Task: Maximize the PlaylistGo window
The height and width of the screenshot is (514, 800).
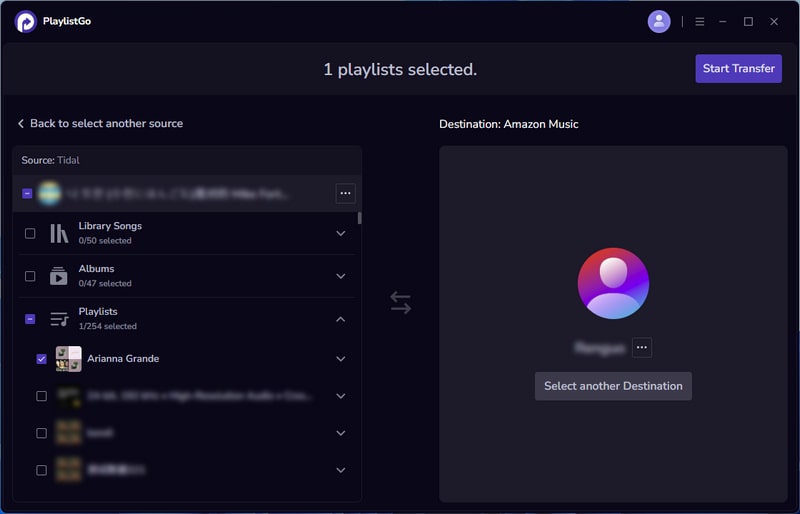Action: tap(748, 21)
